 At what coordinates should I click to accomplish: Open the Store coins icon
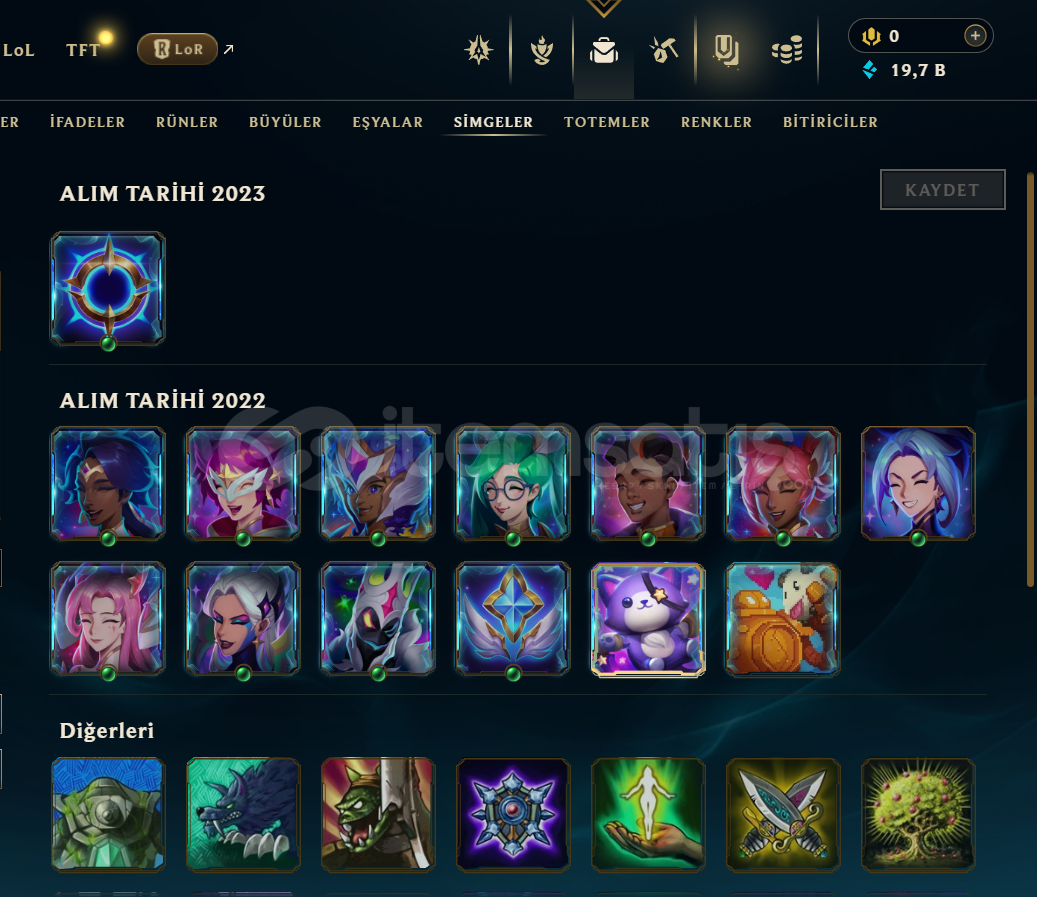787,50
